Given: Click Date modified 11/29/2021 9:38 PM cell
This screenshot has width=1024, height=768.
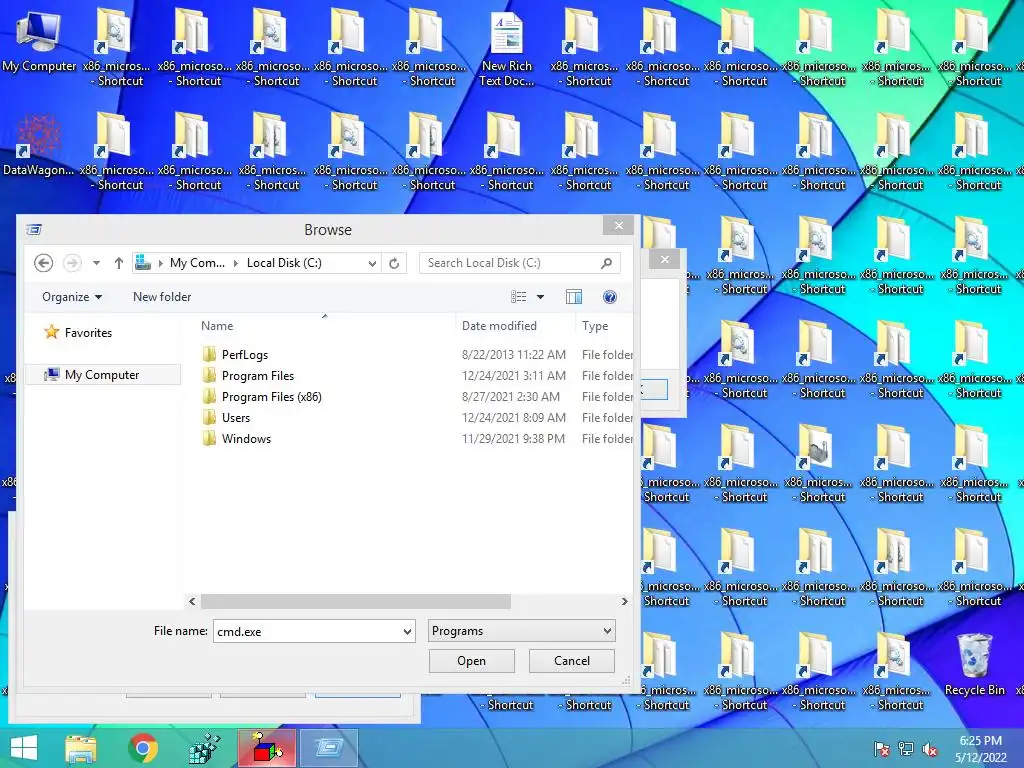Looking at the screenshot, I should tap(513, 438).
